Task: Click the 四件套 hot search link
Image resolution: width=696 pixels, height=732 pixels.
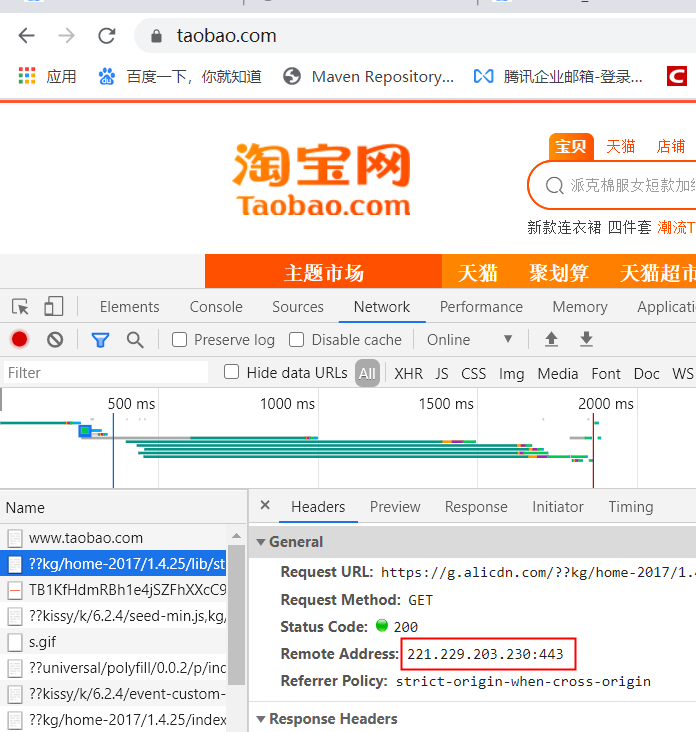Action: (x=629, y=227)
